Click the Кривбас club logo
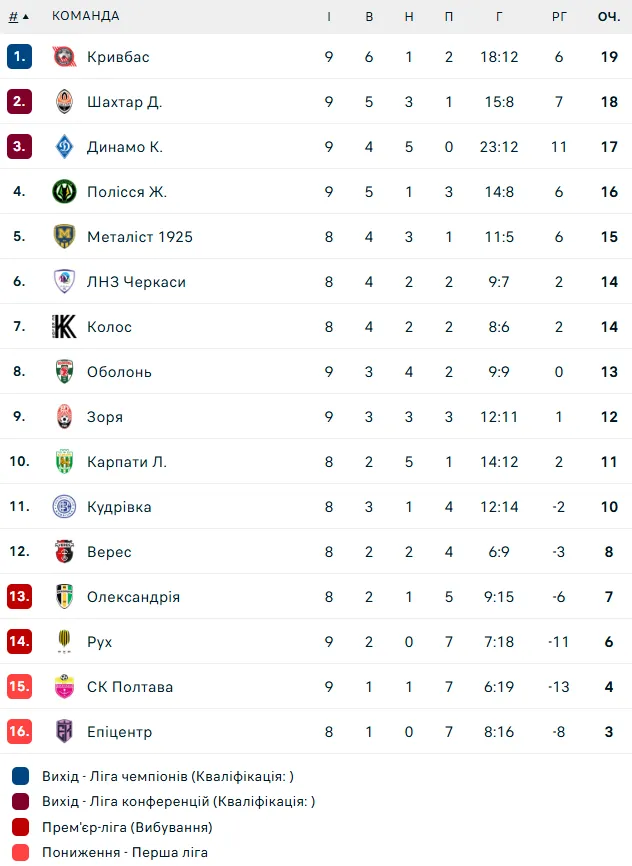Viewport: 632px width, 866px height. click(64, 57)
